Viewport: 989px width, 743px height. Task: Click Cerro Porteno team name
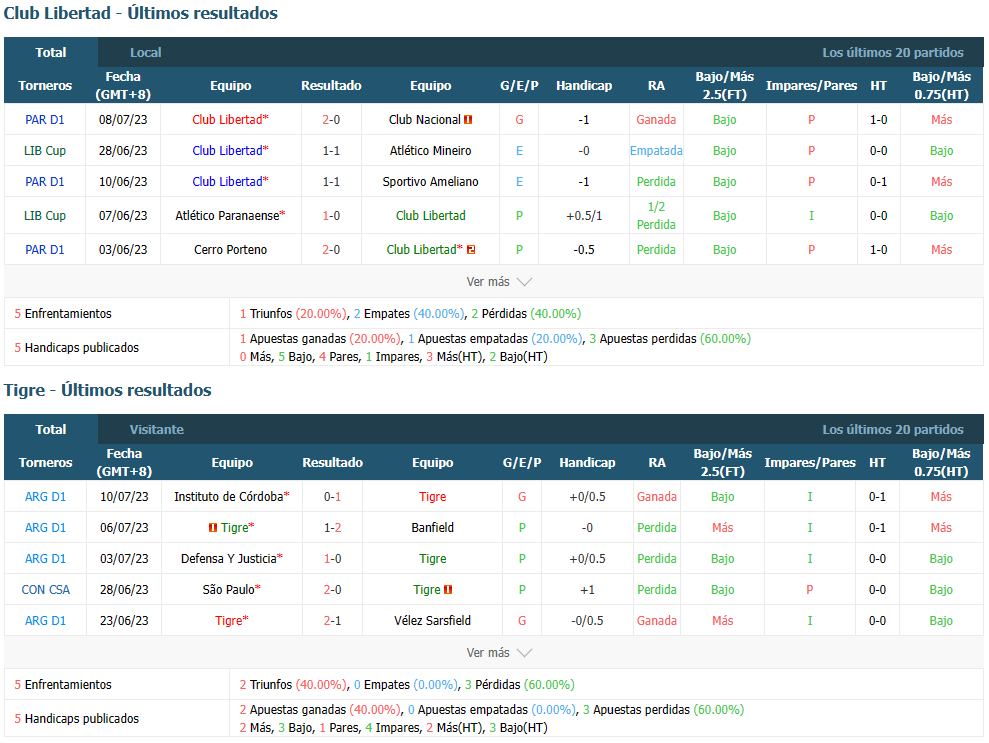pos(231,250)
